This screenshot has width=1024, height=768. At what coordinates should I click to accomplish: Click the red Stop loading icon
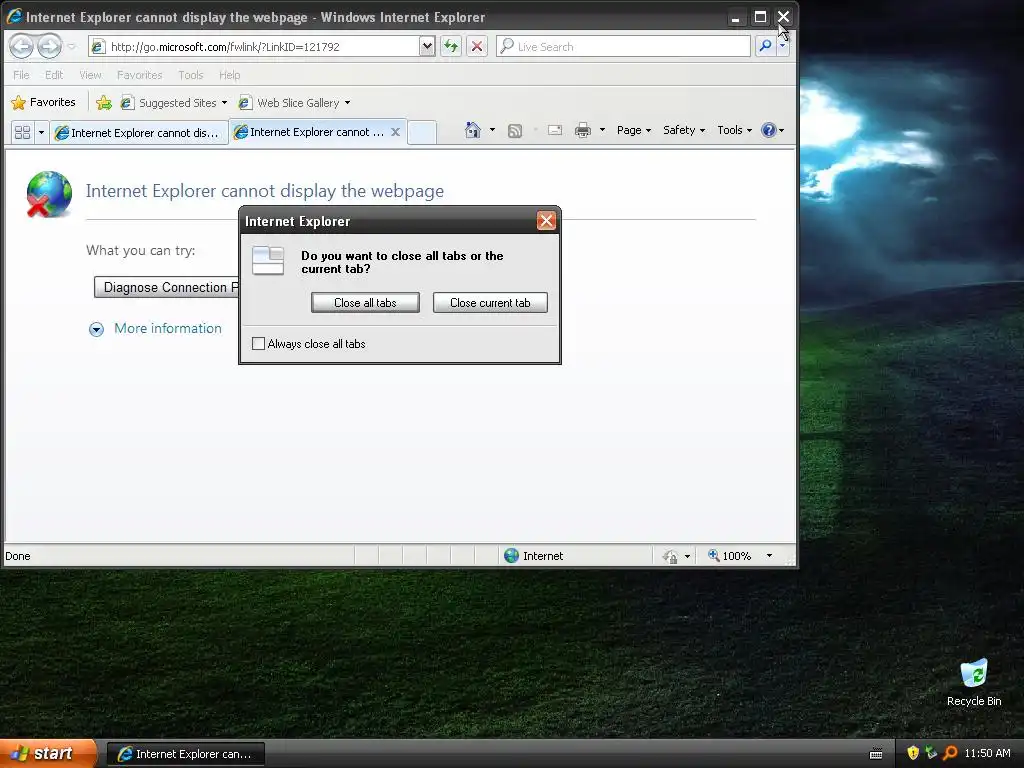[x=477, y=46]
